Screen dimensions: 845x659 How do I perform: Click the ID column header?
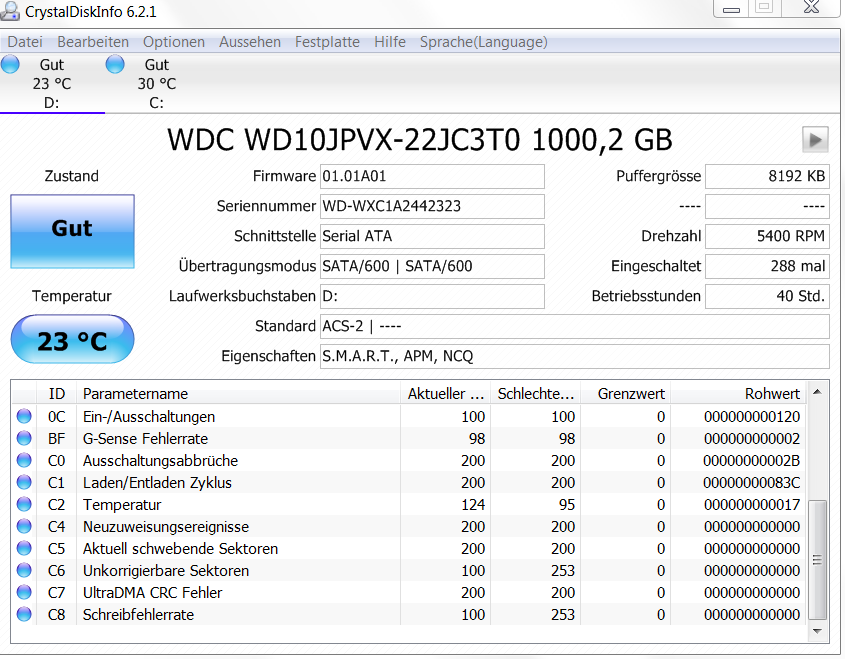point(57,393)
